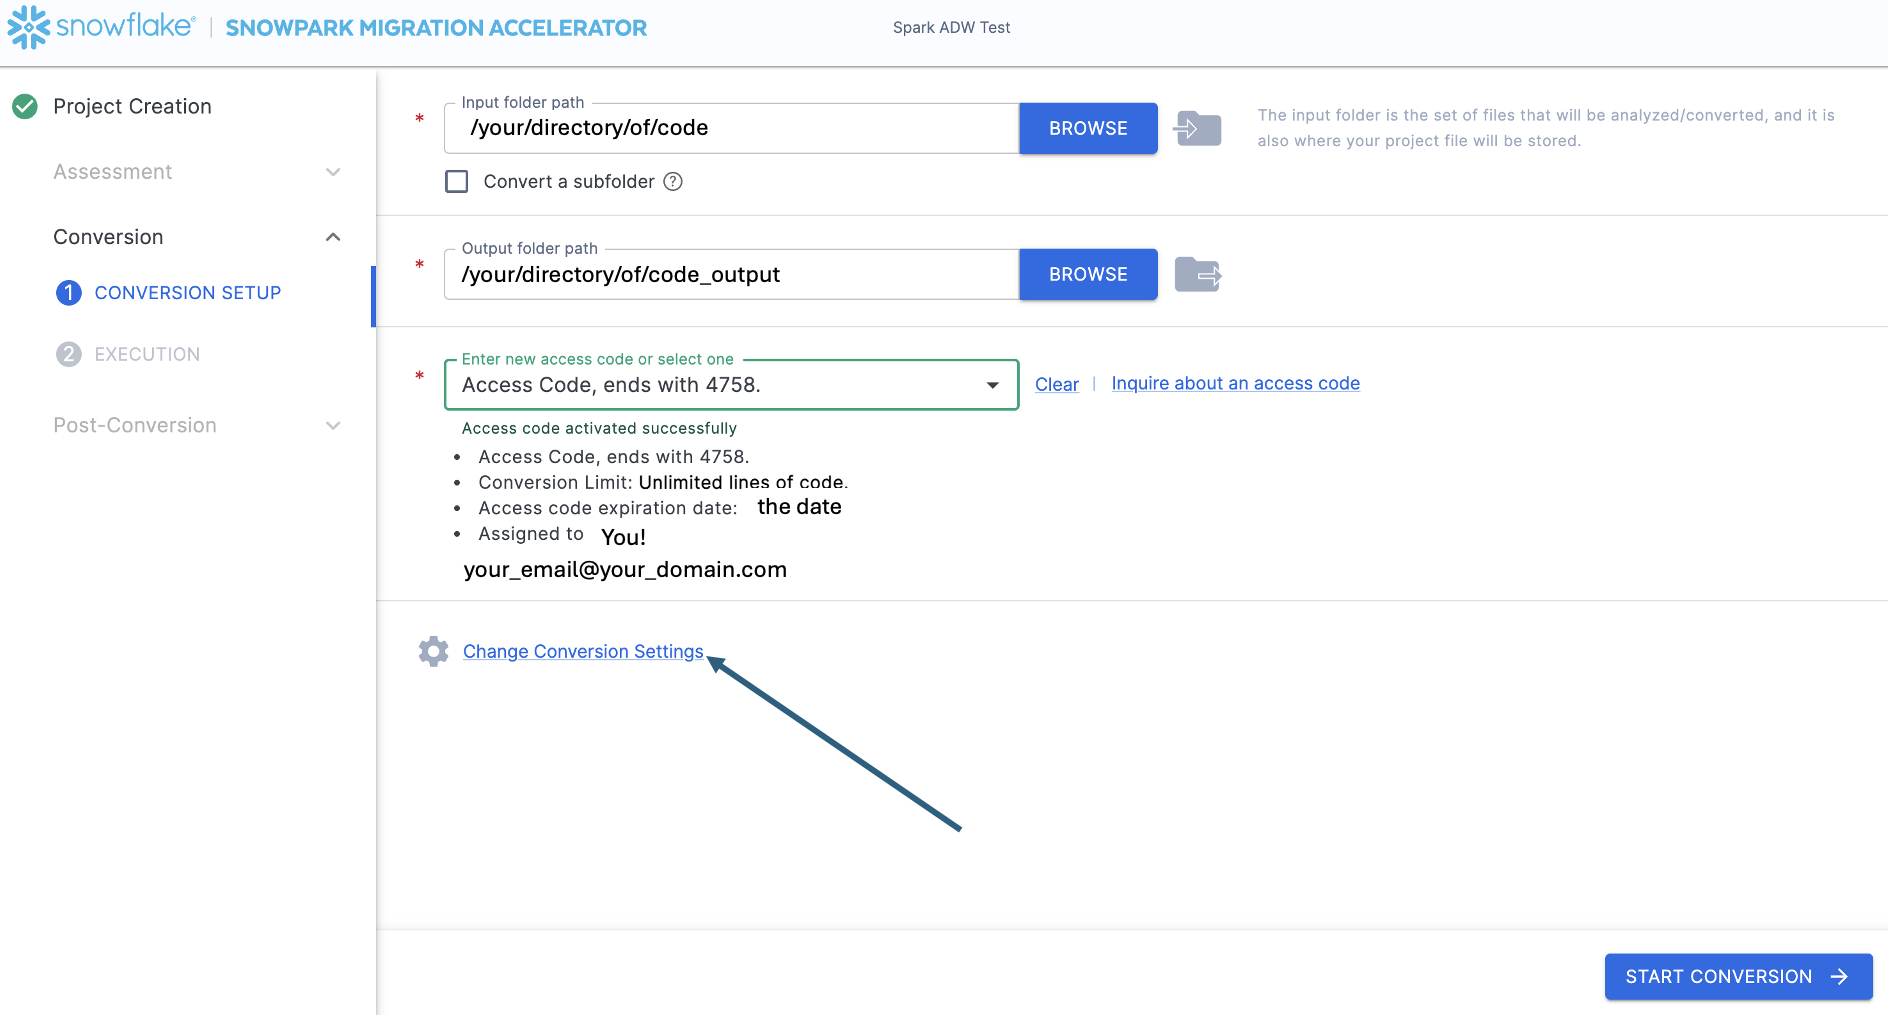Open Inquire about an access code
The image size is (1888, 1016).
1235,383
